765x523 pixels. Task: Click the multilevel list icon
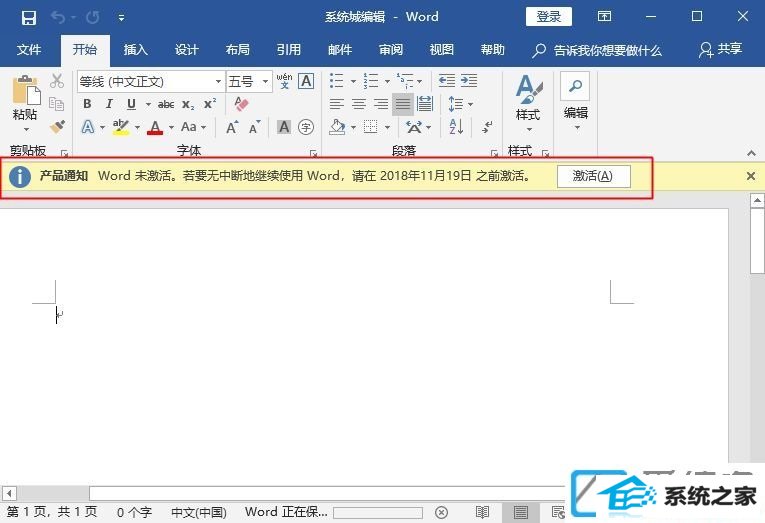(x=404, y=80)
